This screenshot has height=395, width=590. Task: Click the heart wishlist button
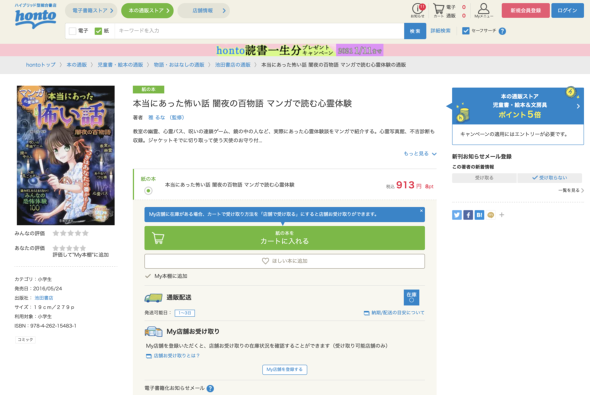coord(284,261)
